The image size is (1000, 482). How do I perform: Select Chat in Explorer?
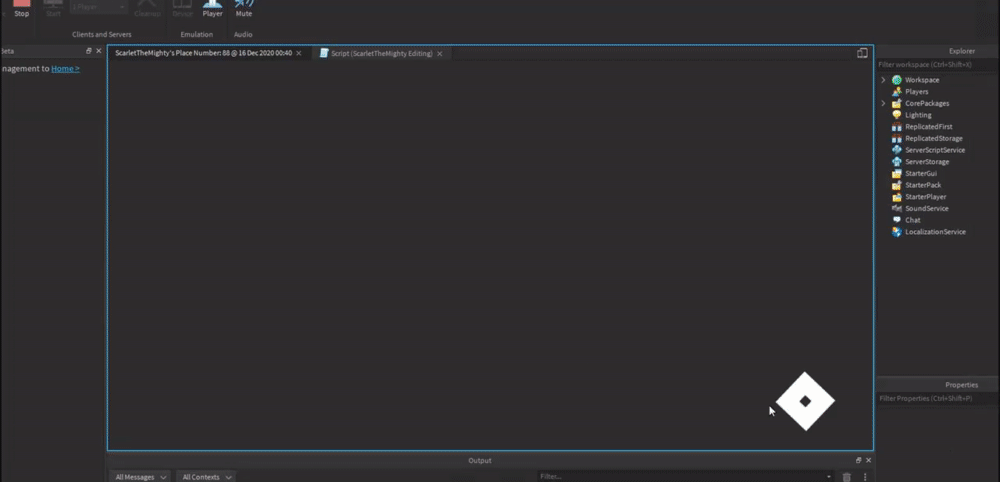point(913,220)
